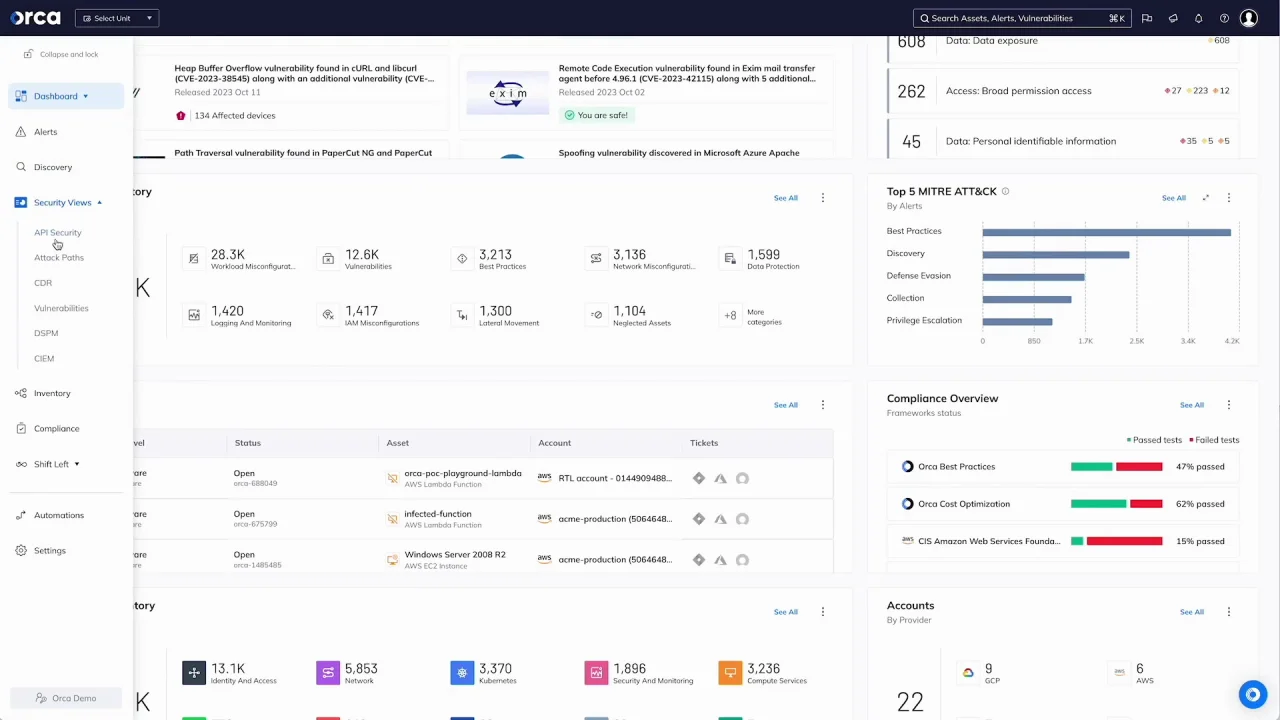Screen dimensions: 1280x720
Task: Click the Best Practices bar in MITRE chart
Action: 1106,232
